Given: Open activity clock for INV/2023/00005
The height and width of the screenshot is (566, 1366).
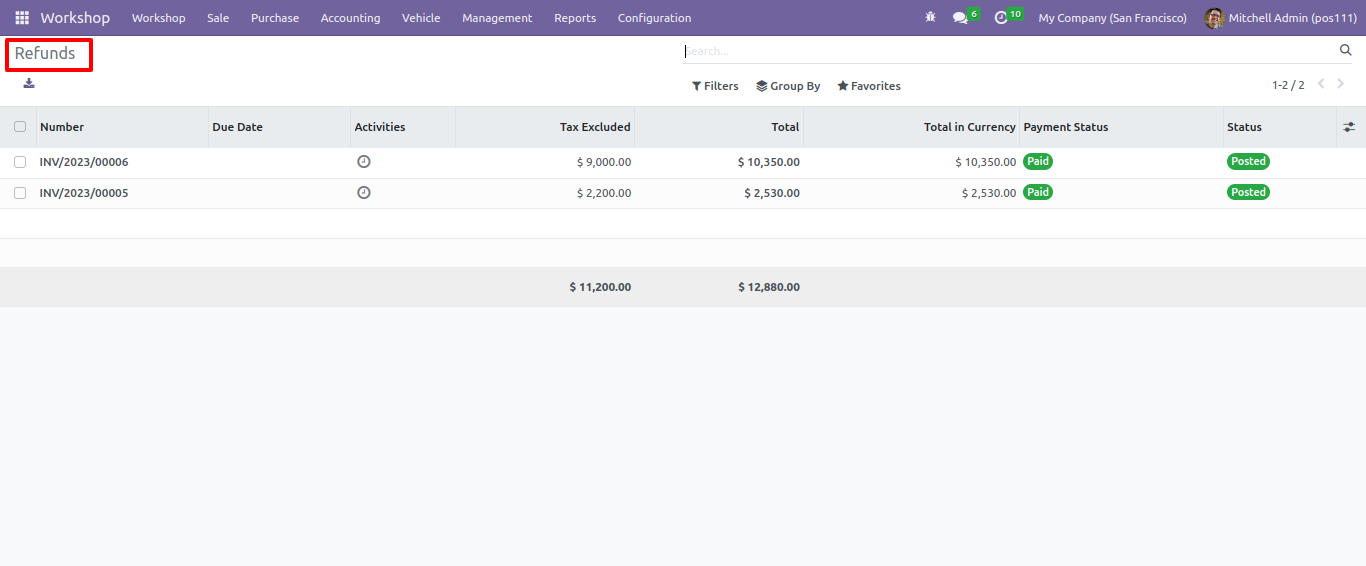Looking at the screenshot, I should click(x=364, y=192).
